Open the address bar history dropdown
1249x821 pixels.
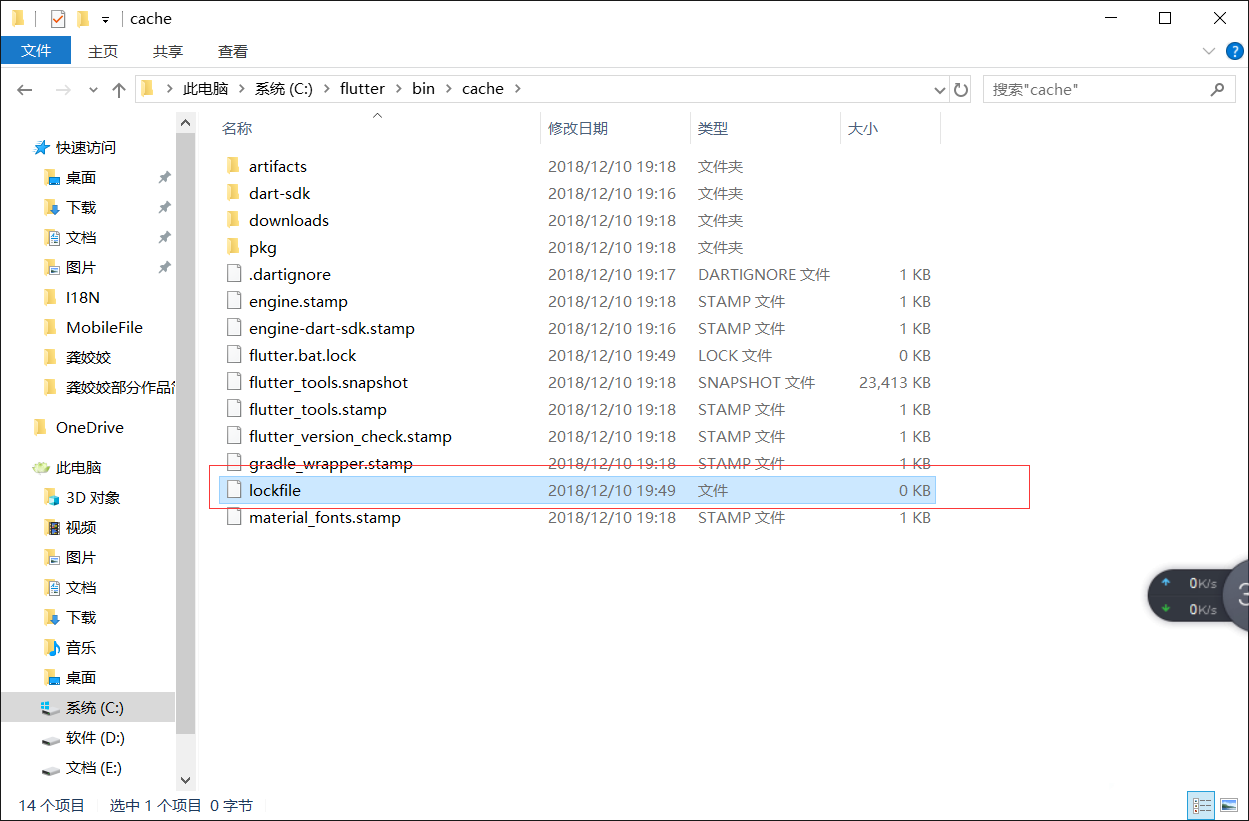pyautogui.click(x=939, y=89)
